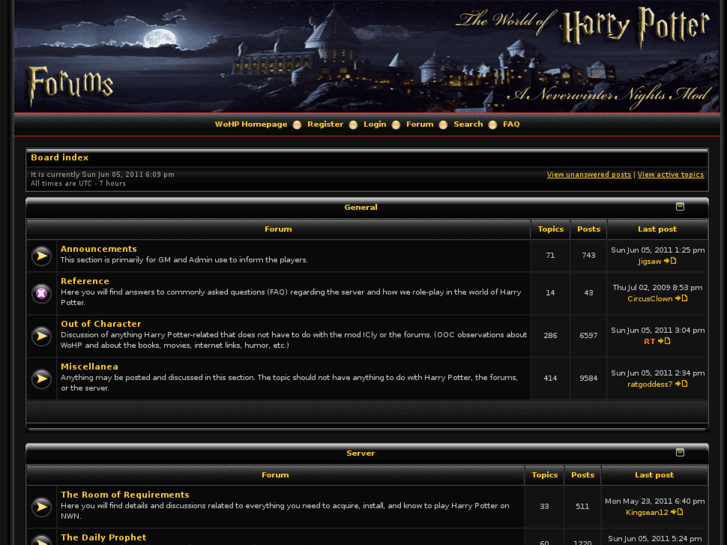Image resolution: width=727 pixels, height=545 pixels.
Task: Open the Miscellanea forum
Action: [x=89, y=366]
